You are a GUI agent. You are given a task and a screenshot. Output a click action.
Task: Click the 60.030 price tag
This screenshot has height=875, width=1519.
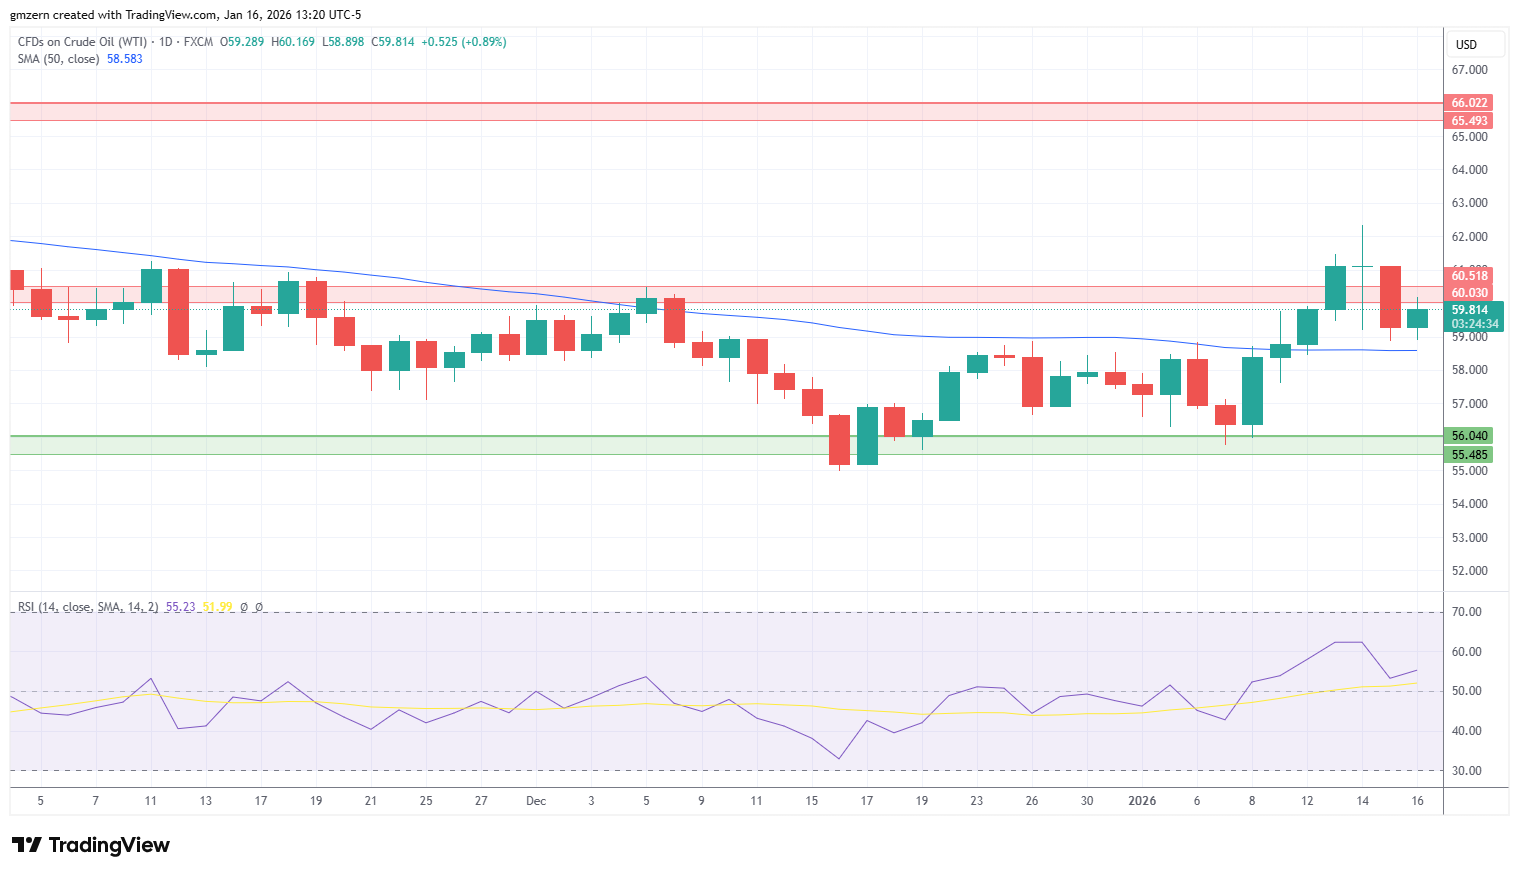(x=1469, y=293)
